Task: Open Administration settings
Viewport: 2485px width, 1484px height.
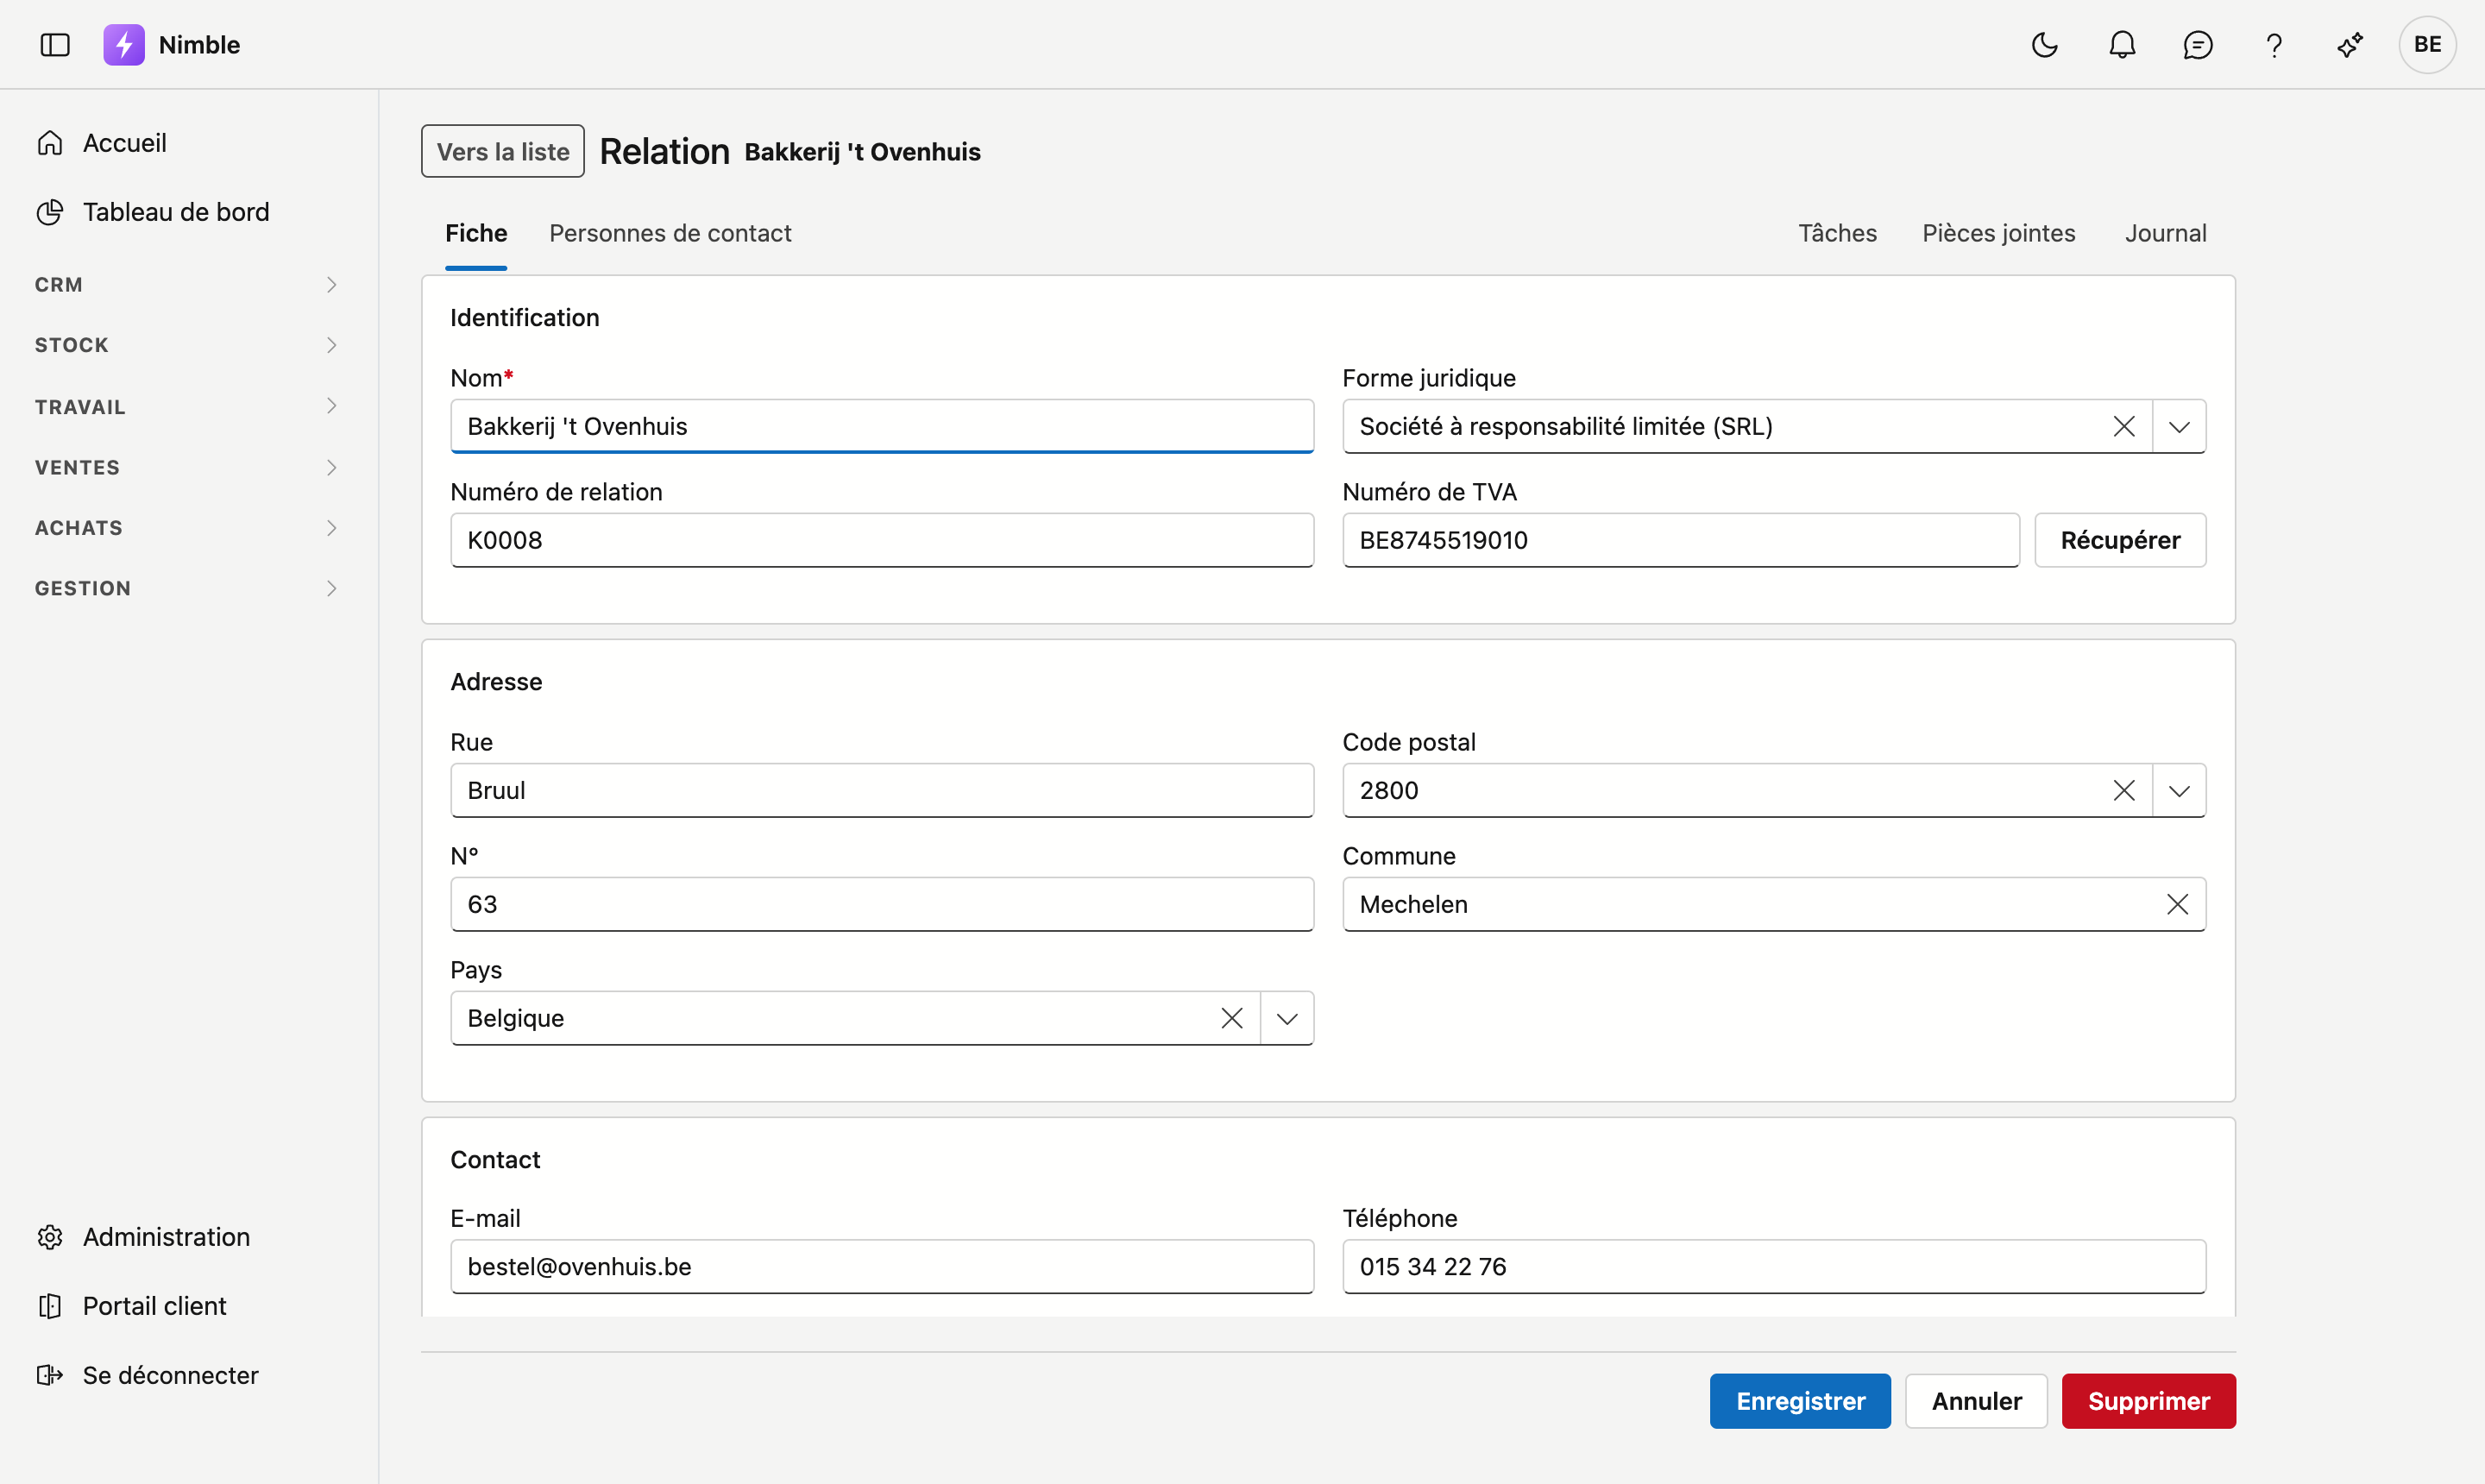Action: [x=143, y=1237]
